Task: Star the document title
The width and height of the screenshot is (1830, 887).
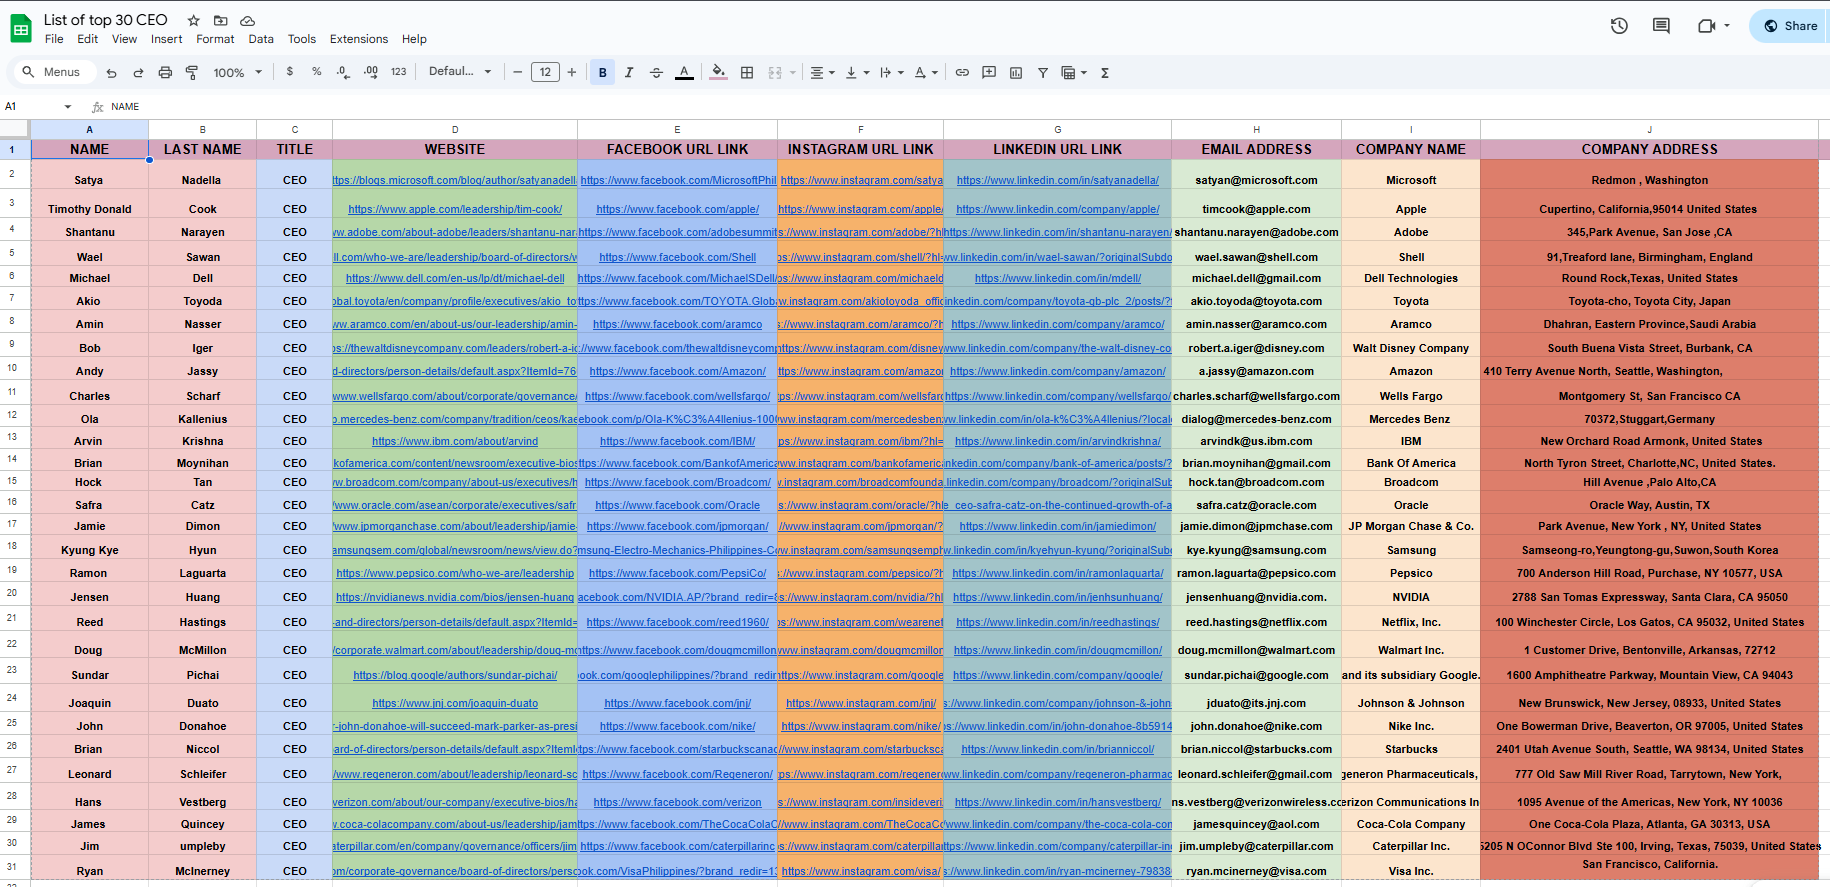Action: (194, 20)
